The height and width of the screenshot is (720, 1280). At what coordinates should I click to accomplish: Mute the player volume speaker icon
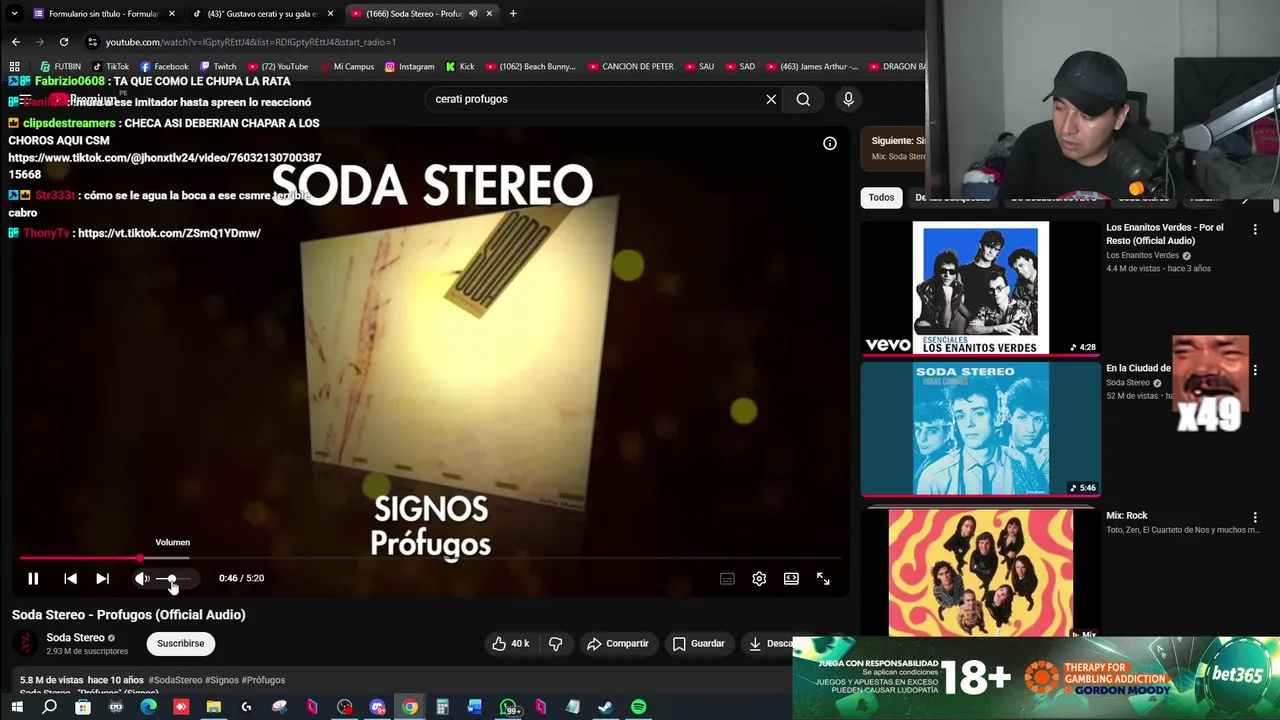142,578
